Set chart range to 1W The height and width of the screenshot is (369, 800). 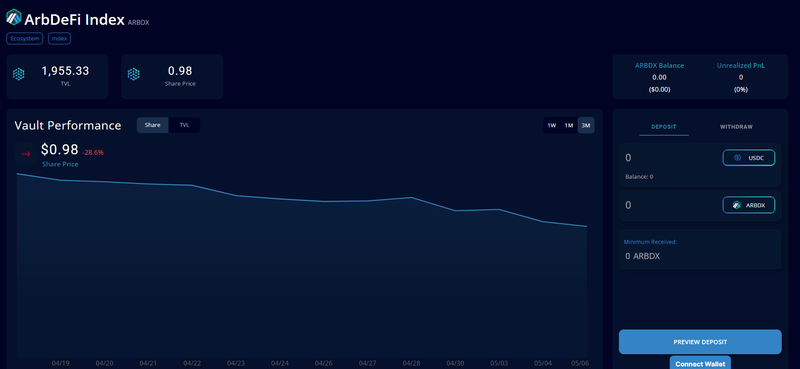(x=552, y=126)
